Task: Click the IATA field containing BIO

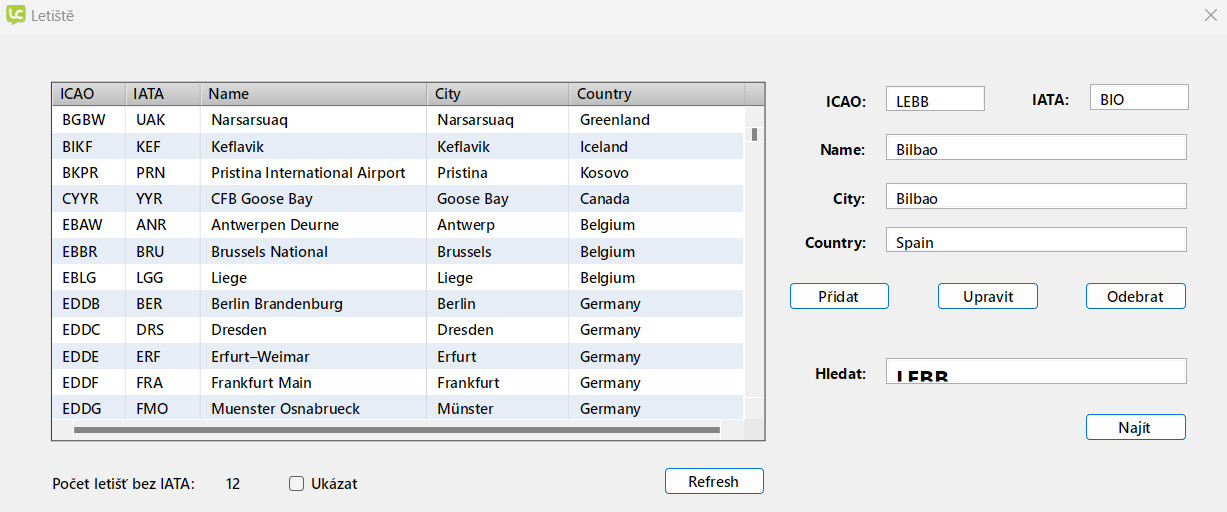Action: pyautogui.click(x=1138, y=98)
